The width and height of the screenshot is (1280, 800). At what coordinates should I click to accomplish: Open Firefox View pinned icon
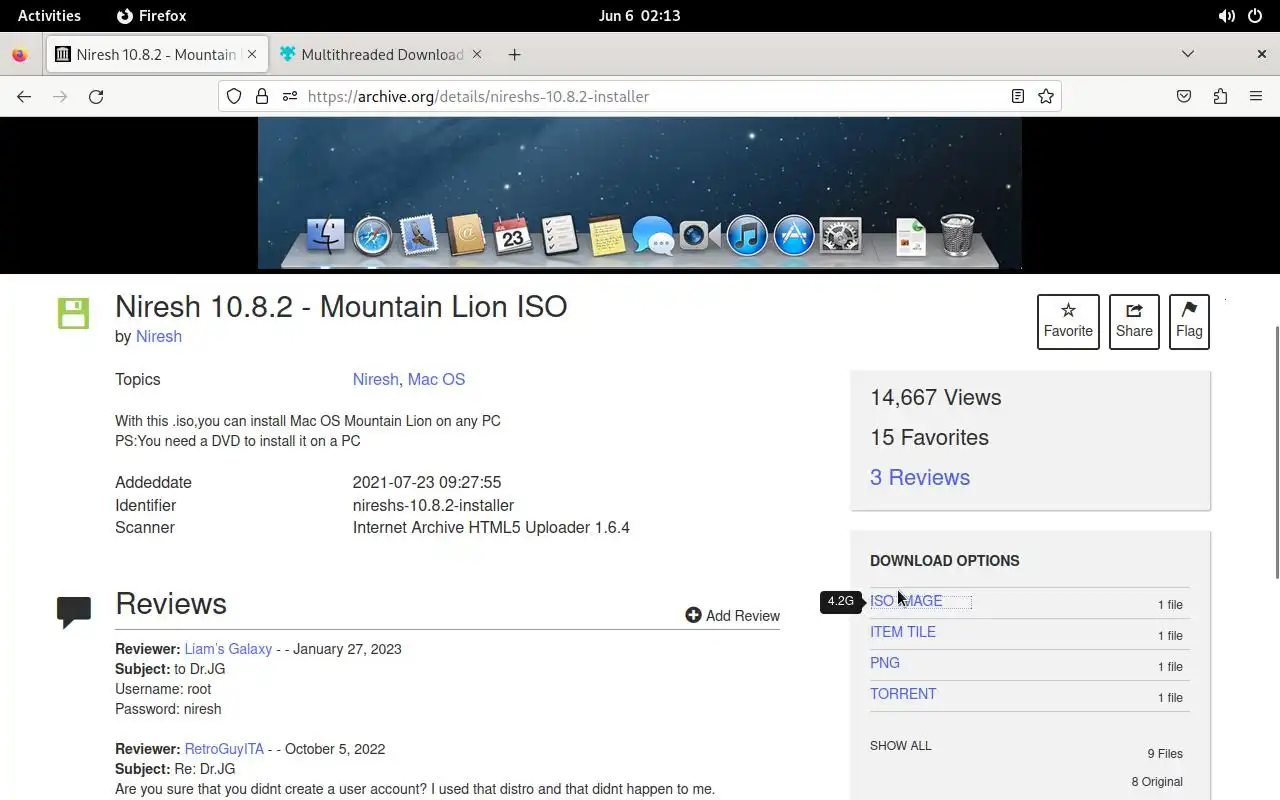(20, 55)
